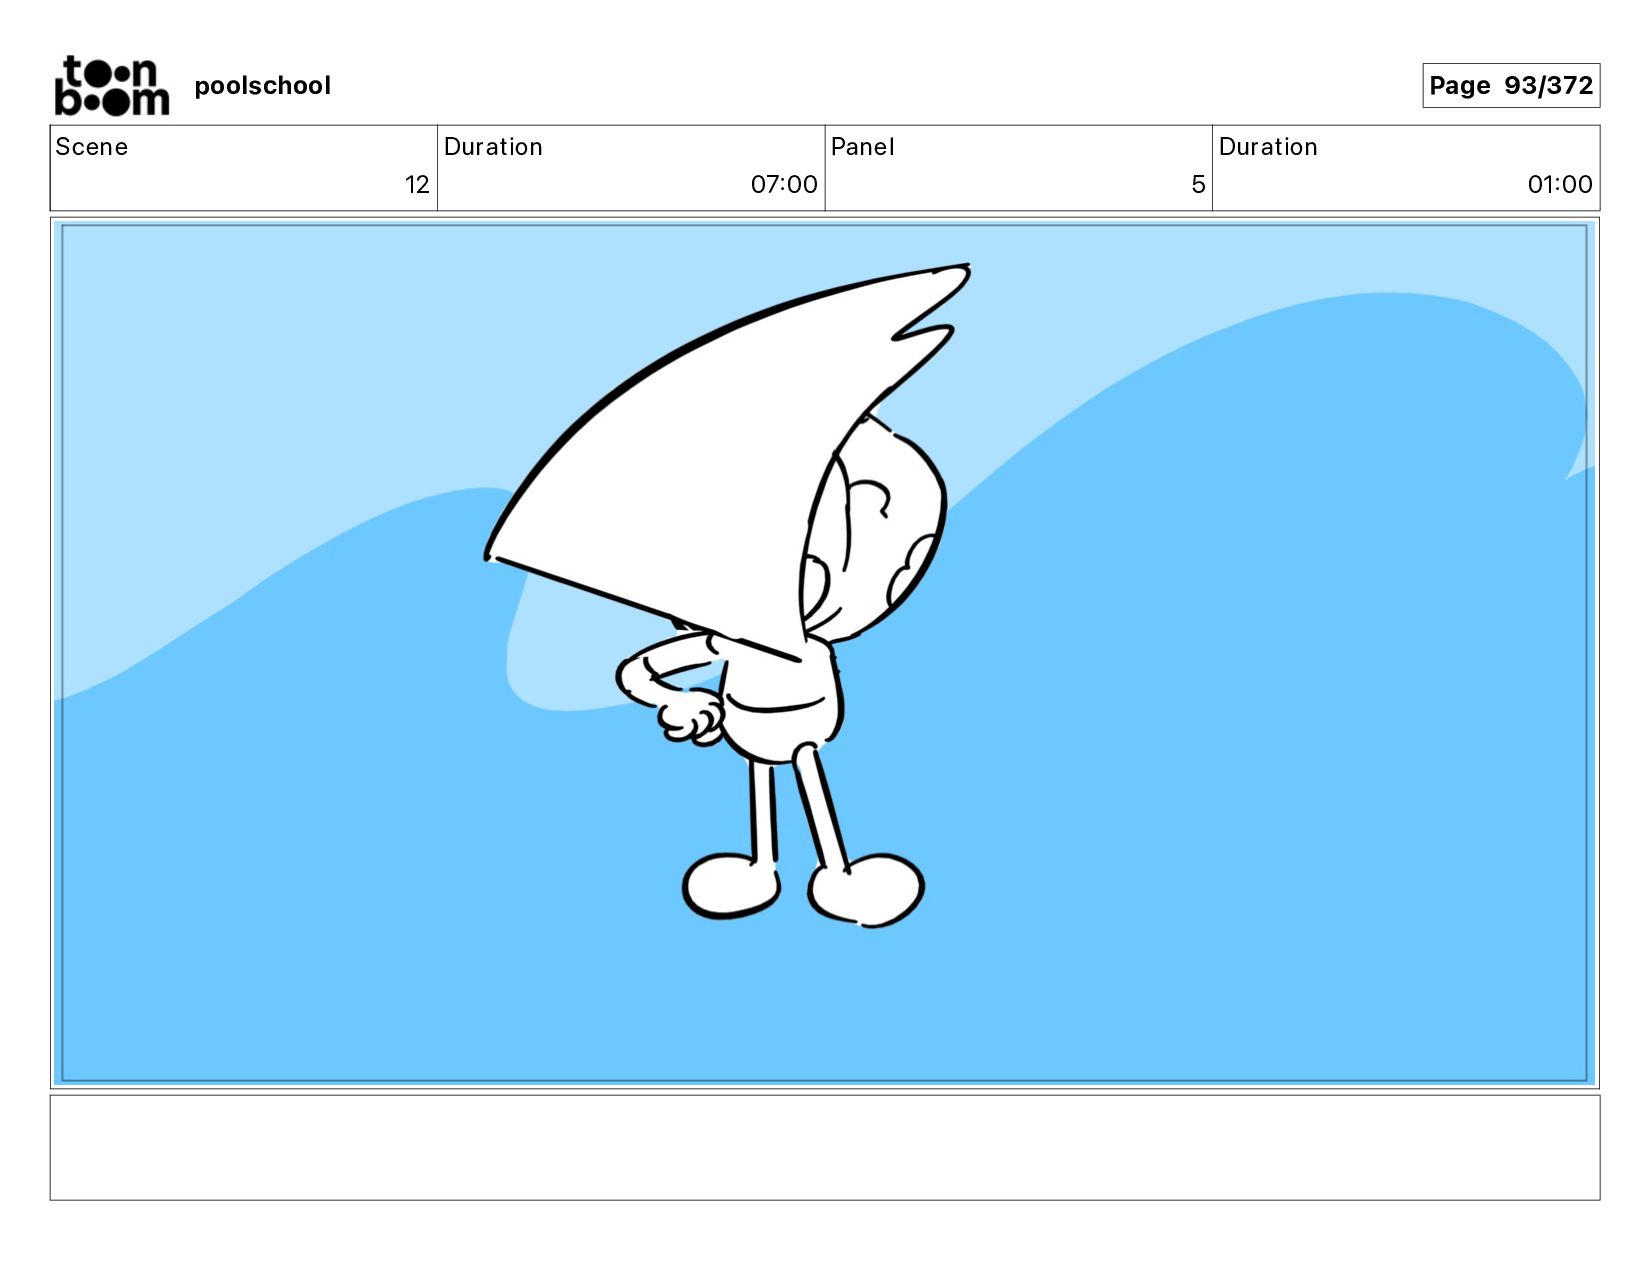1650x1275 pixels.
Task: Select panel number '5'
Action: click(1198, 185)
